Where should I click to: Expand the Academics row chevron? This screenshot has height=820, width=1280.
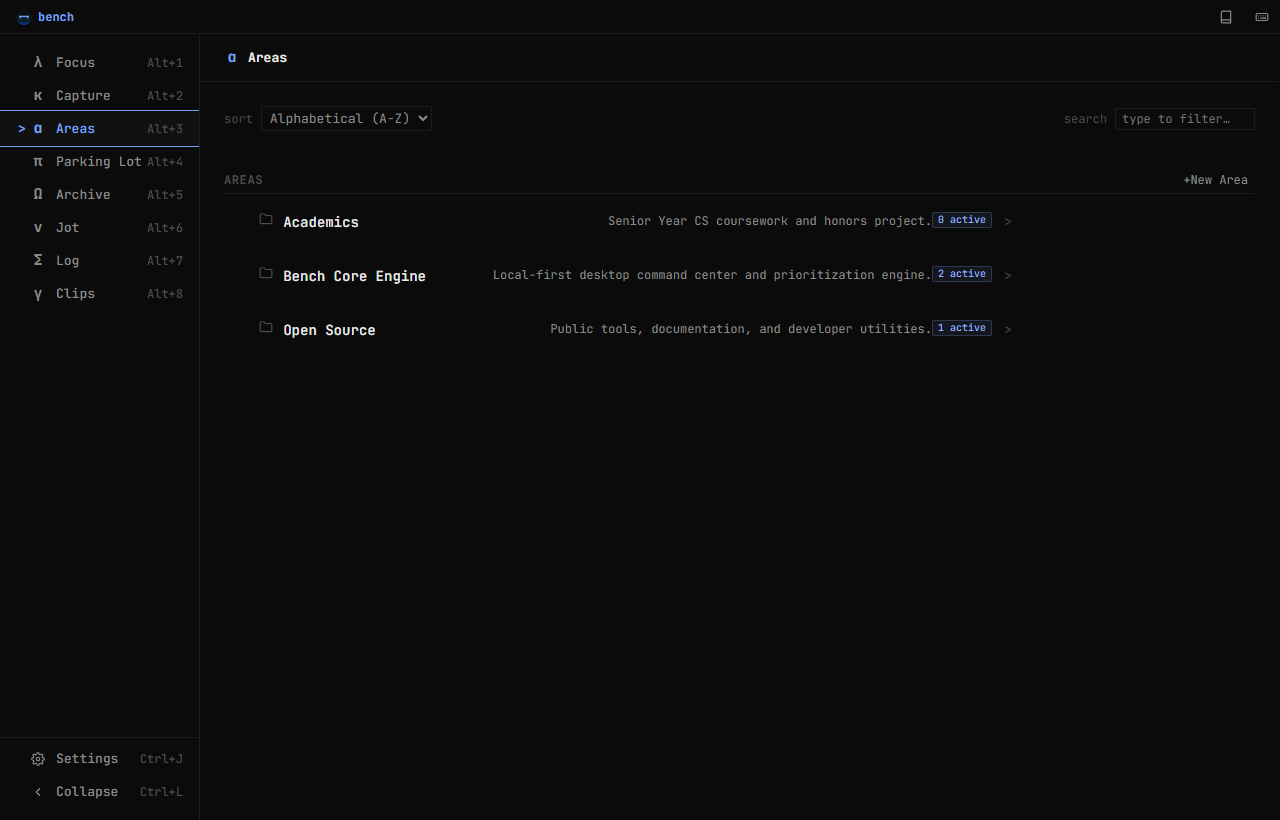[1008, 221]
